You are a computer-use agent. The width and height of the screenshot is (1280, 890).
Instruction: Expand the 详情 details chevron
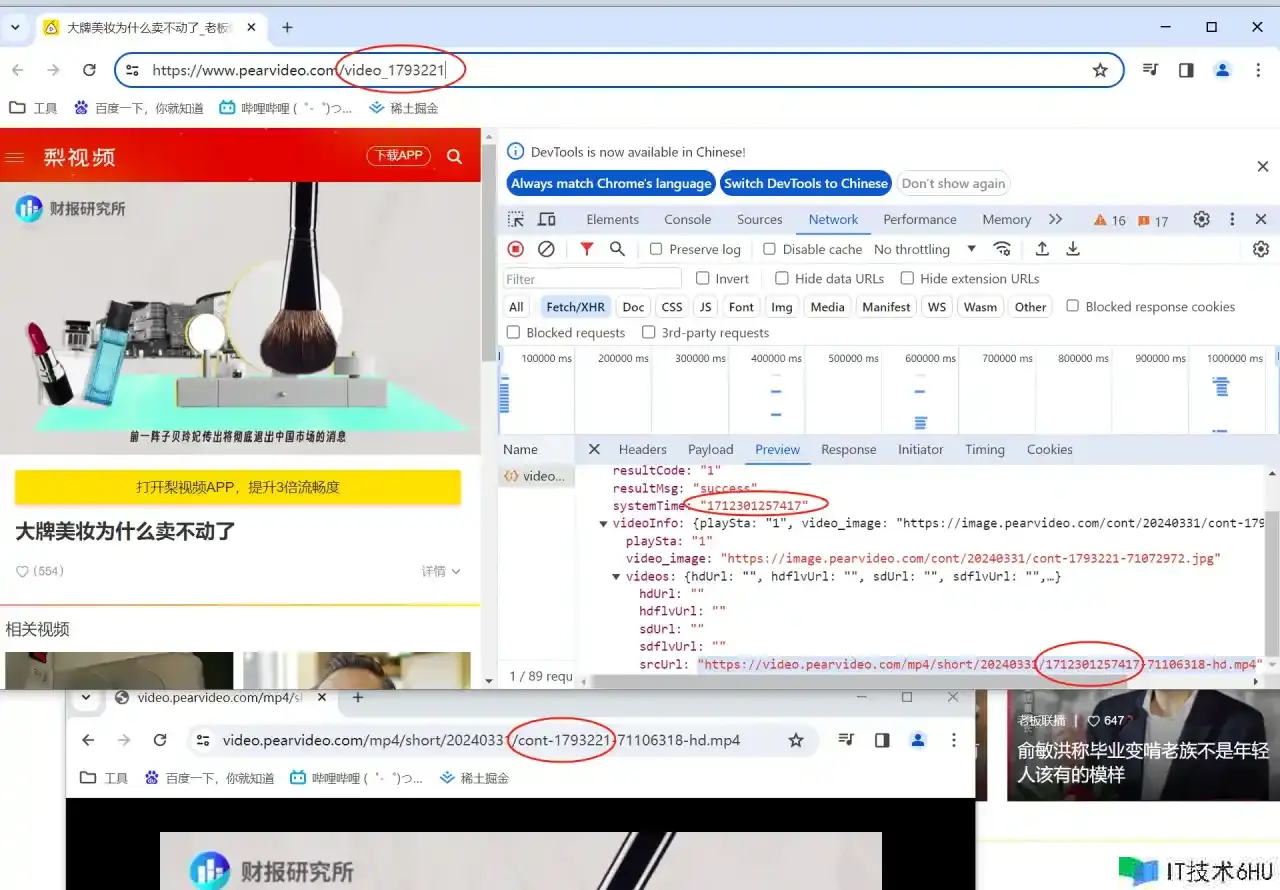pos(441,571)
